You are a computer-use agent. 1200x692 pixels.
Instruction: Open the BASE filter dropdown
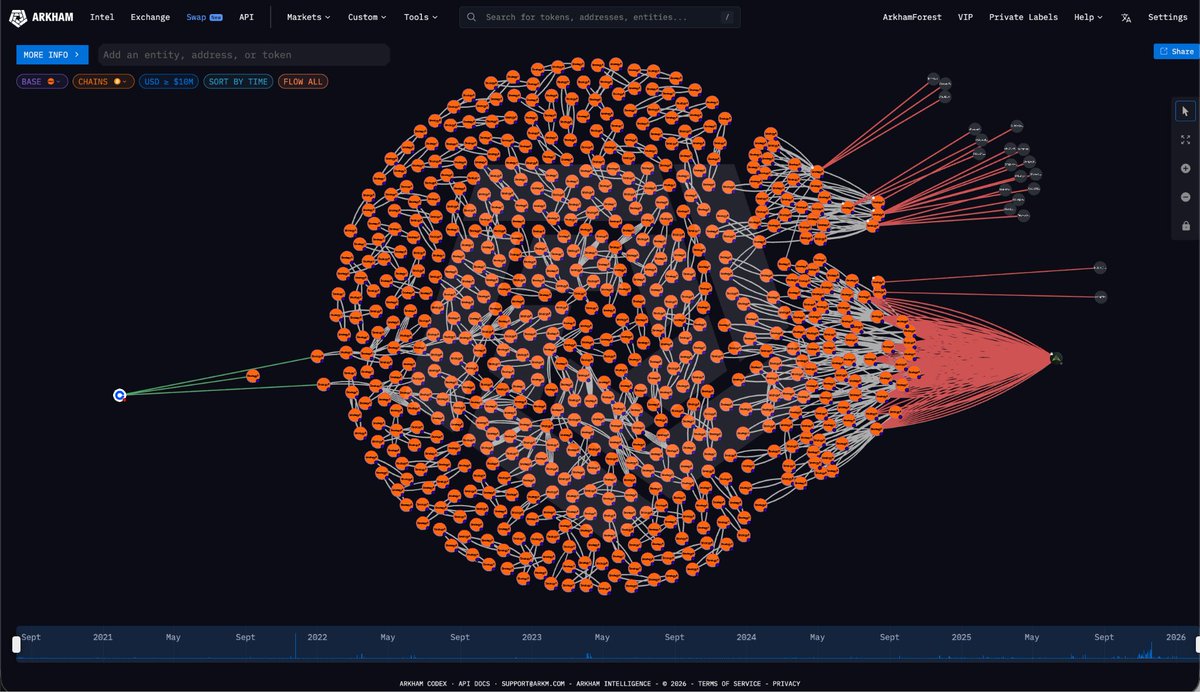click(x=42, y=81)
